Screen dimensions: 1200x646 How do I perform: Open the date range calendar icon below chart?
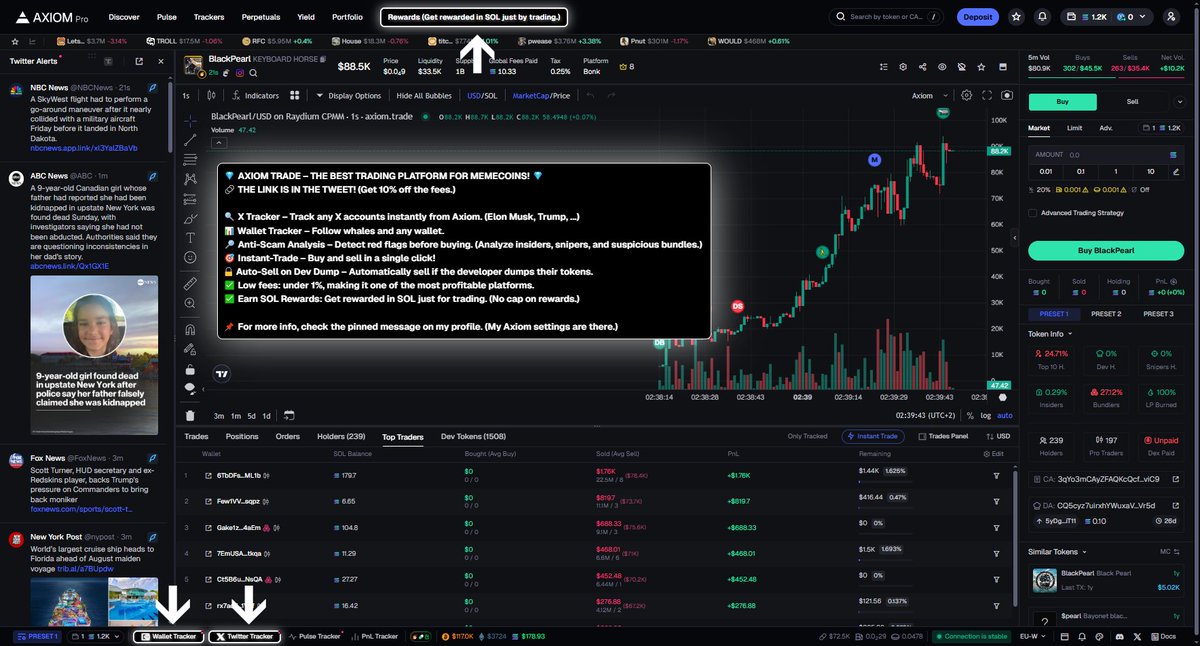coord(289,415)
